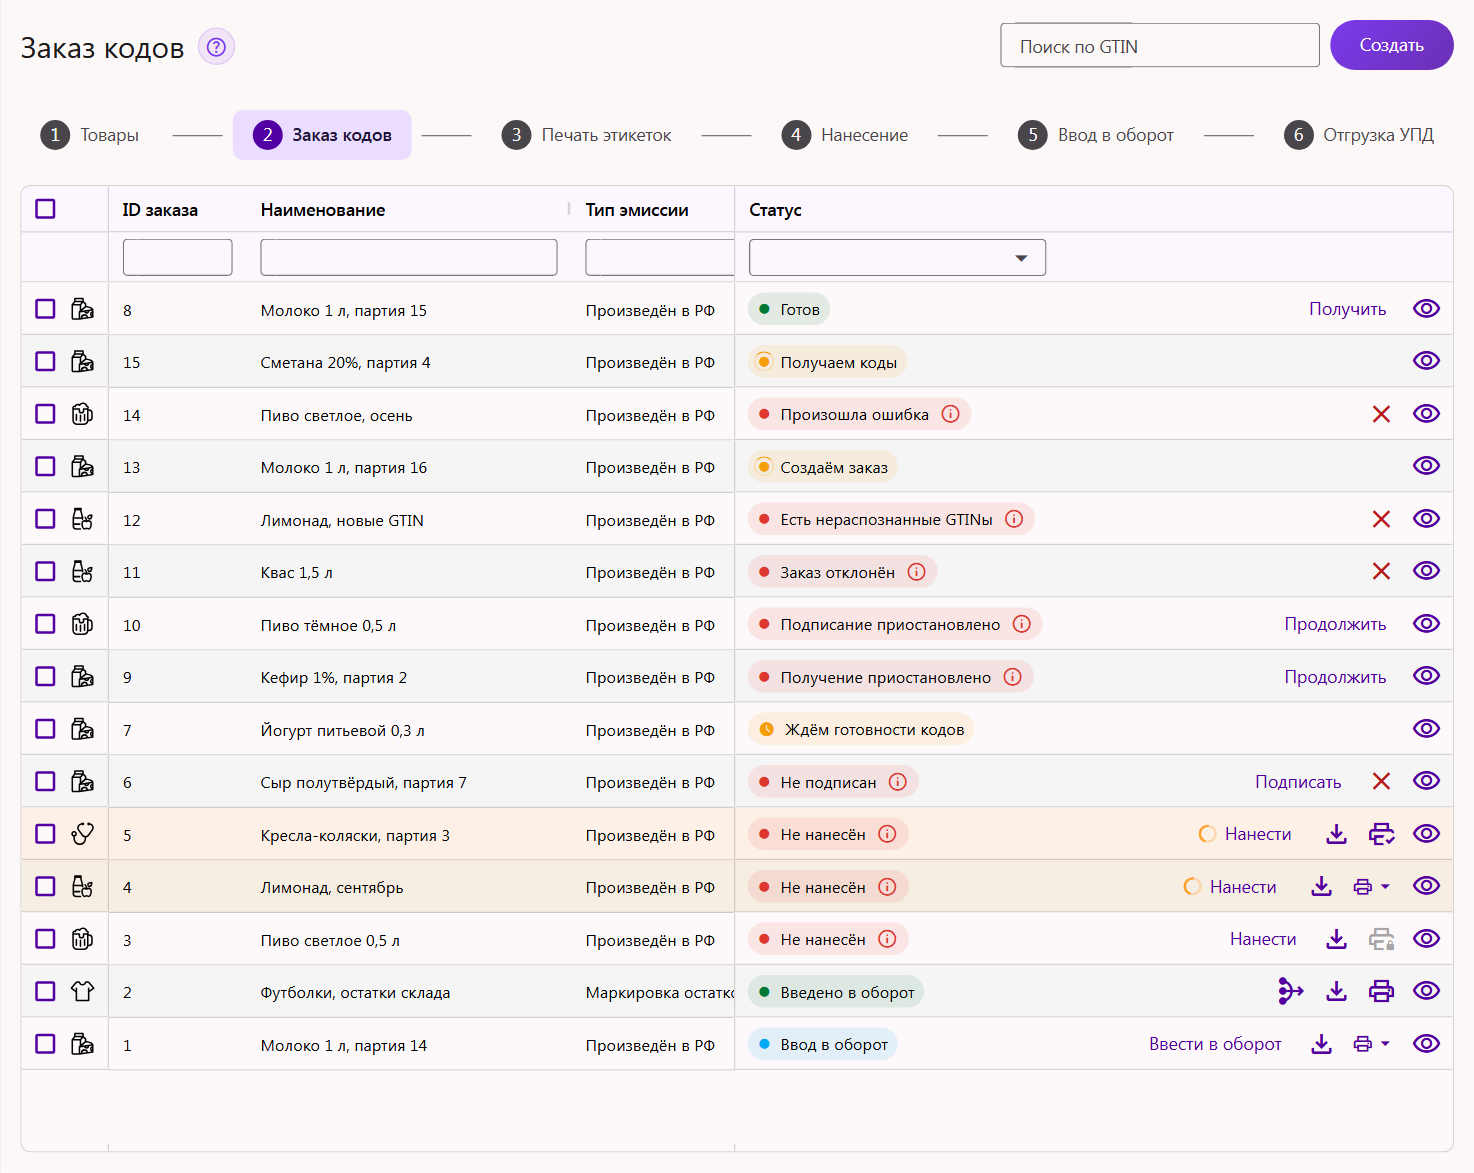Image resolution: width=1474 pixels, height=1173 pixels.
Task: Open the Статус filter dropdown
Action: pos(897,257)
